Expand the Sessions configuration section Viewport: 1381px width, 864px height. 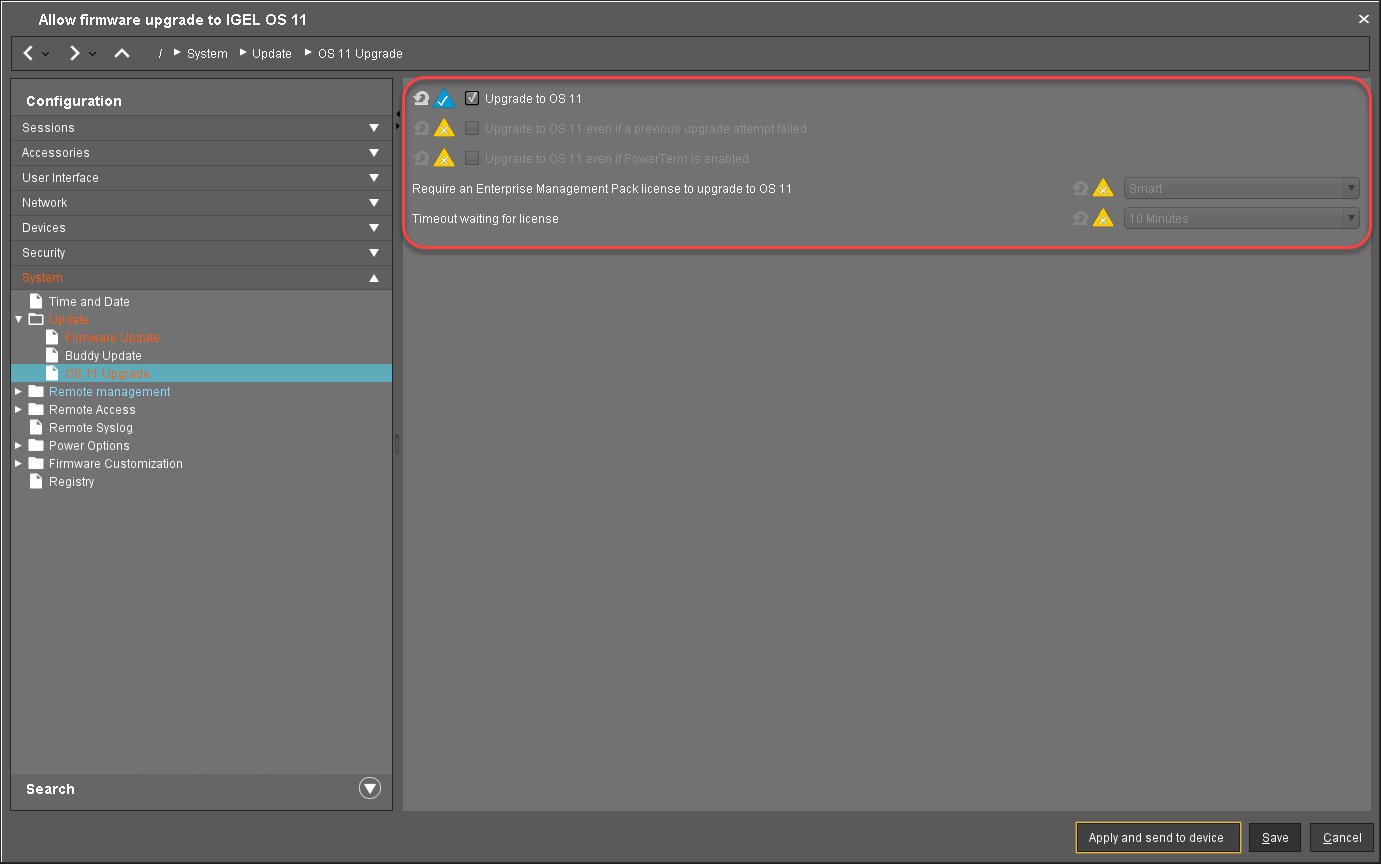201,128
